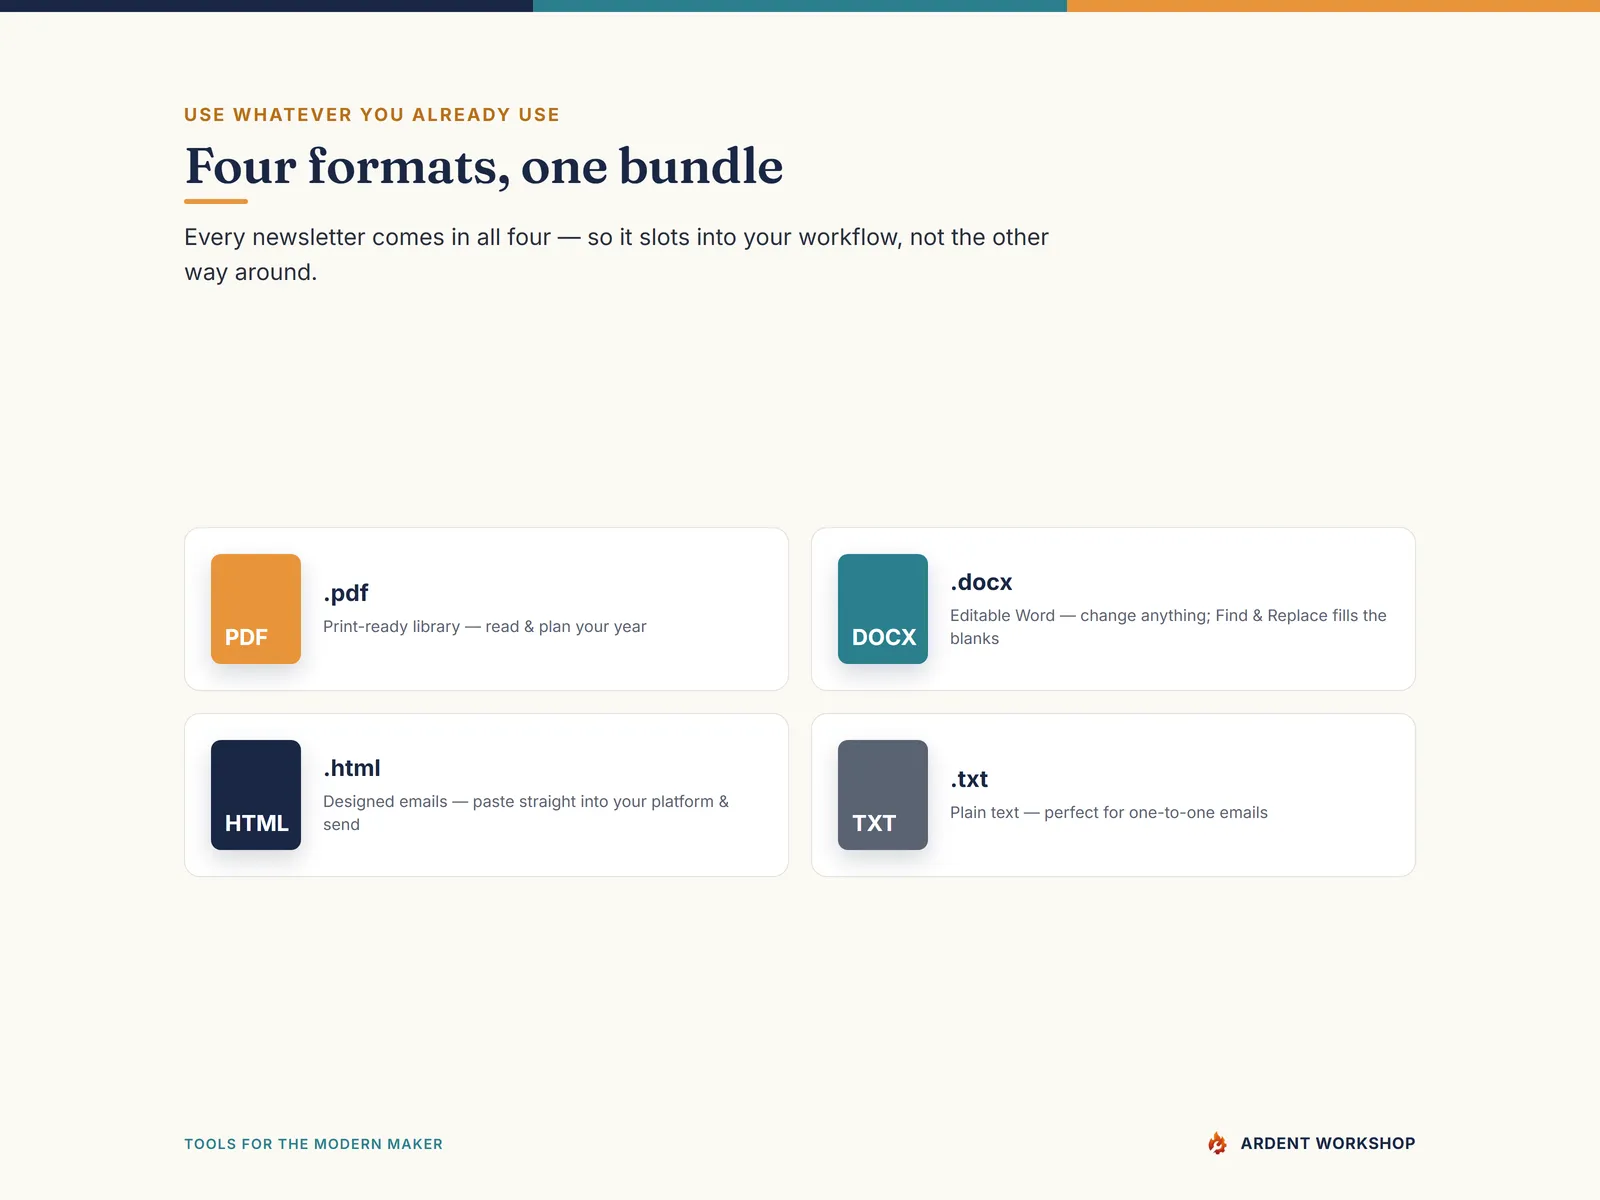Click 'USE WHATEVER YOU ALREADY USE' eyebrow text

372,115
